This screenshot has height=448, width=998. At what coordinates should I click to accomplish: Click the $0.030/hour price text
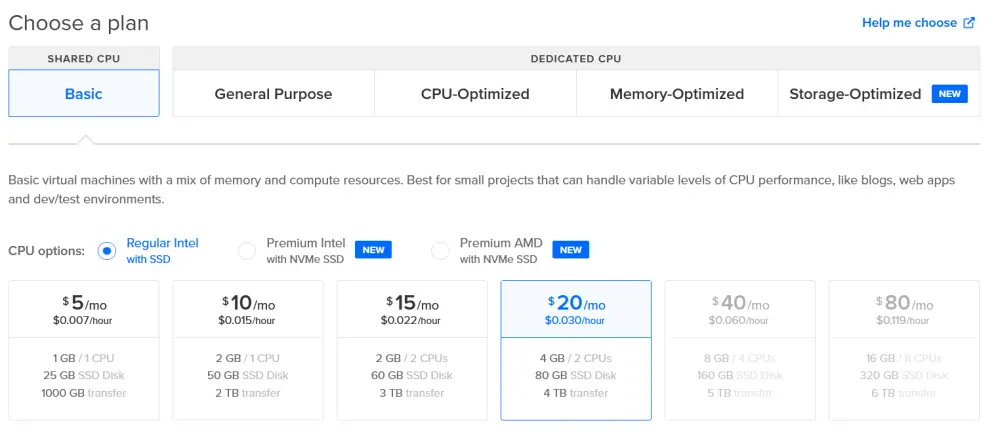point(575,321)
